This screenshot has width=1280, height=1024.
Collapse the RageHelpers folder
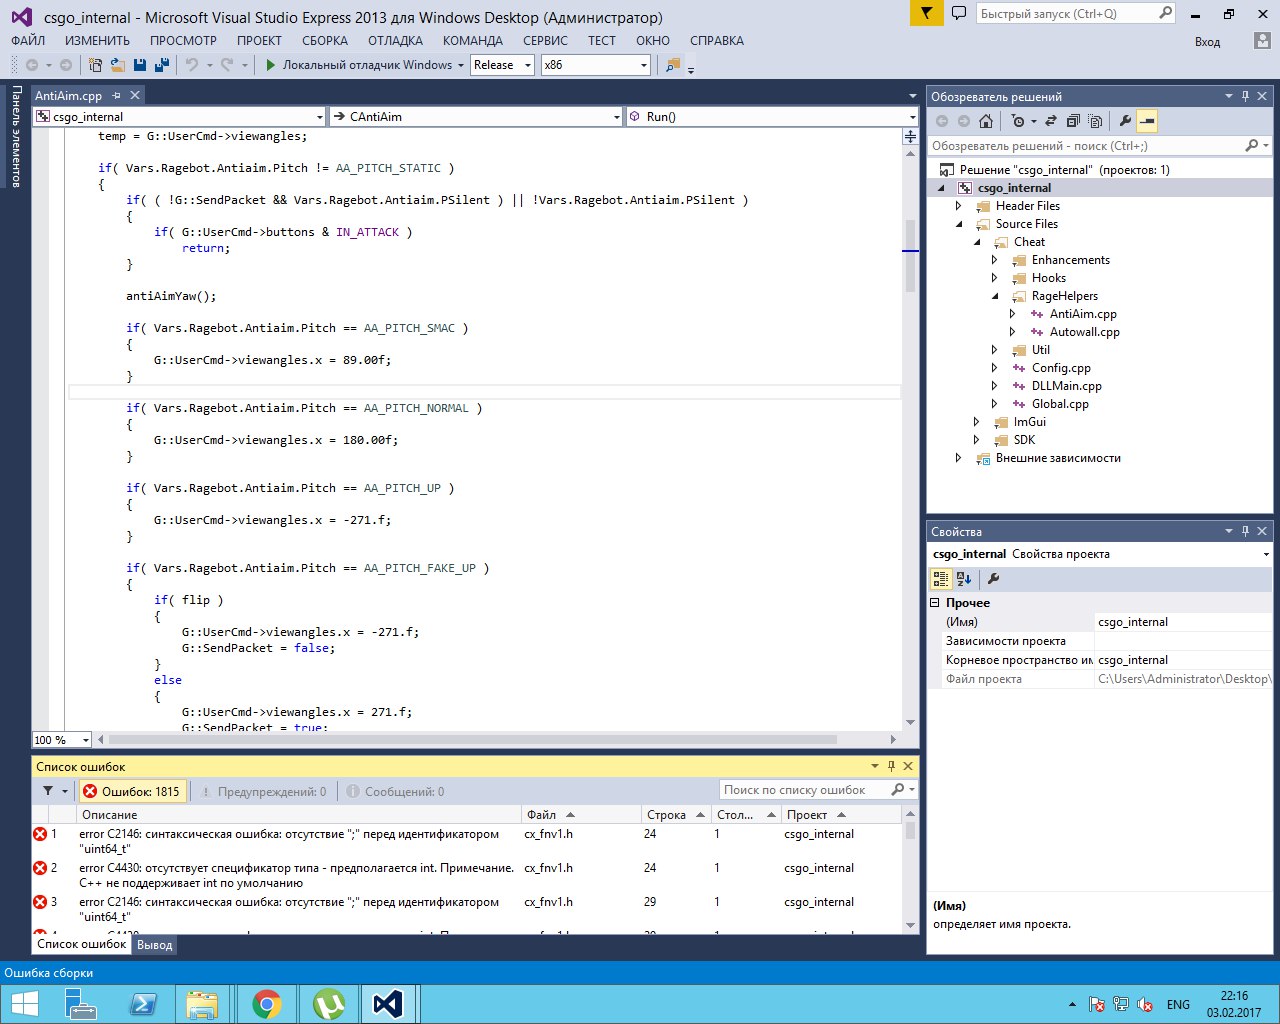click(995, 296)
